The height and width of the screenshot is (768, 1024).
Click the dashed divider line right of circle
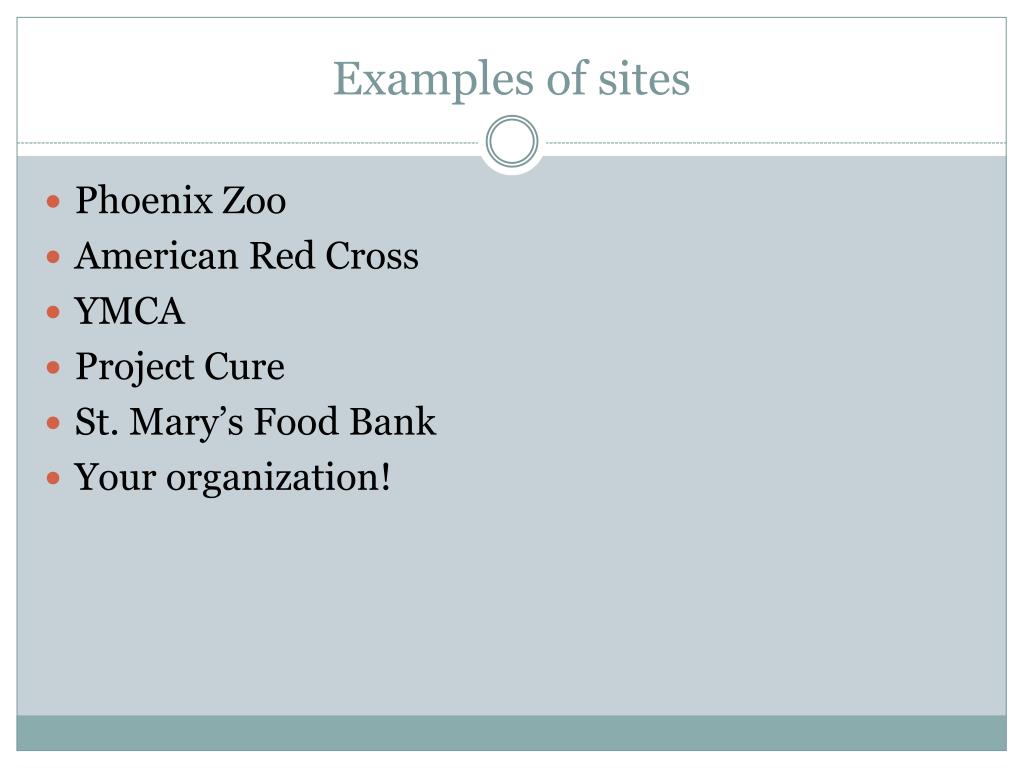coord(776,142)
